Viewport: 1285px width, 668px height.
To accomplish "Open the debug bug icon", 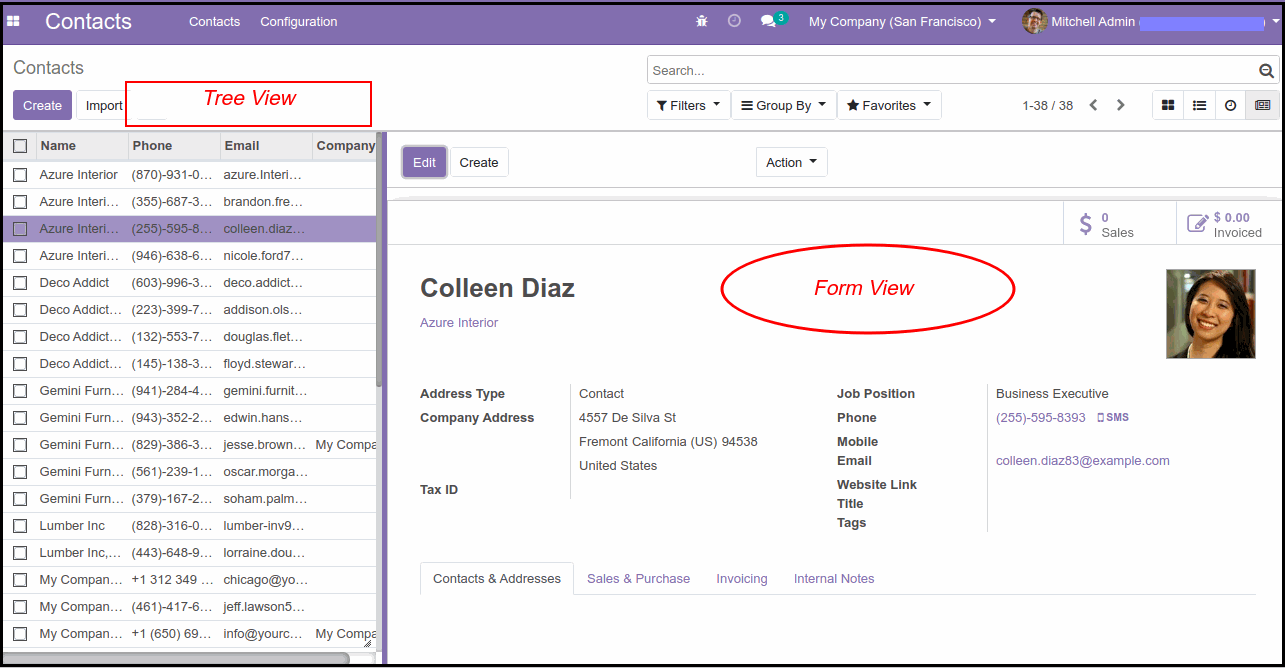I will (x=702, y=21).
